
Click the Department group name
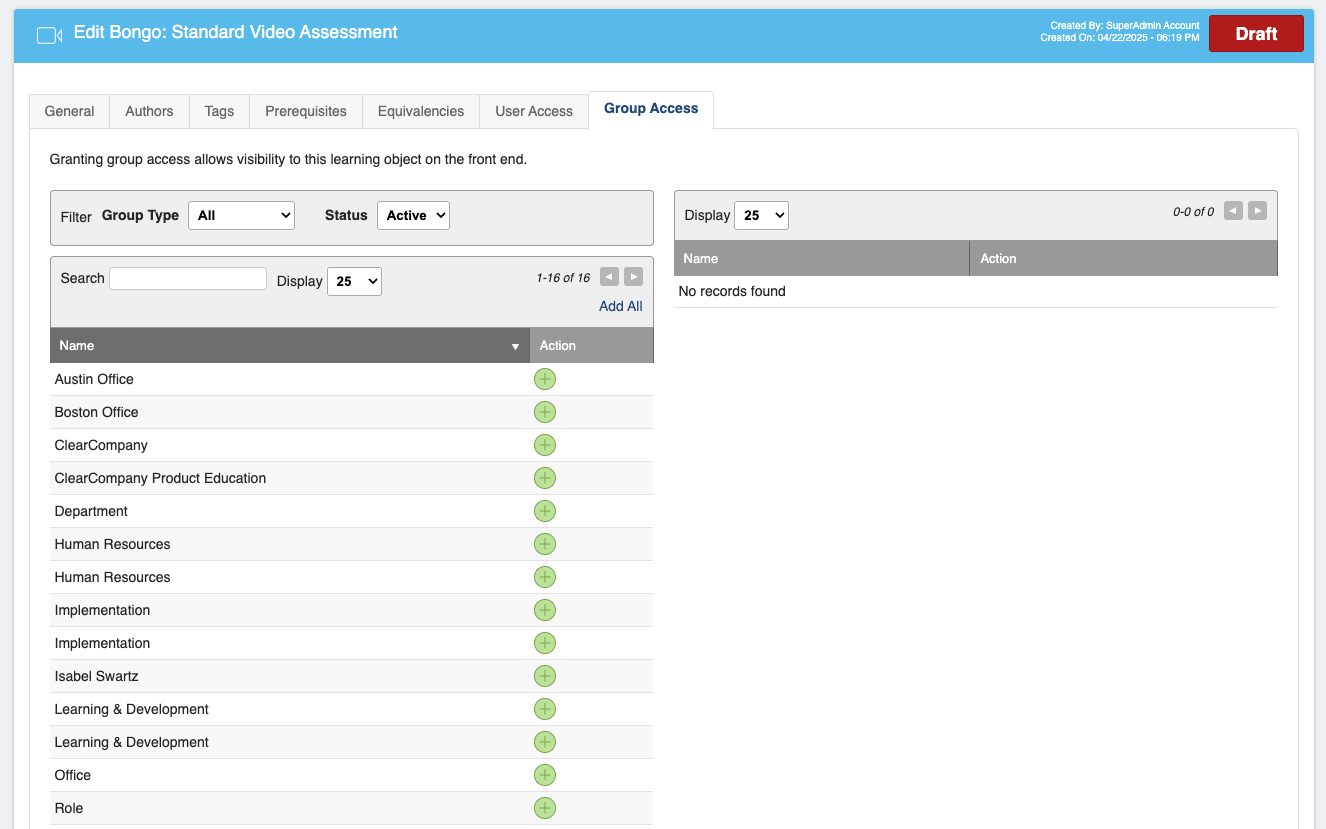coord(92,511)
